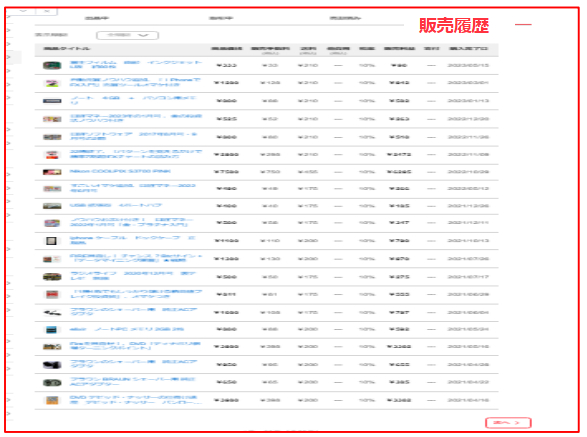Click the small X button at top-left
This screenshot has height=437, width=587.
point(46,11)
